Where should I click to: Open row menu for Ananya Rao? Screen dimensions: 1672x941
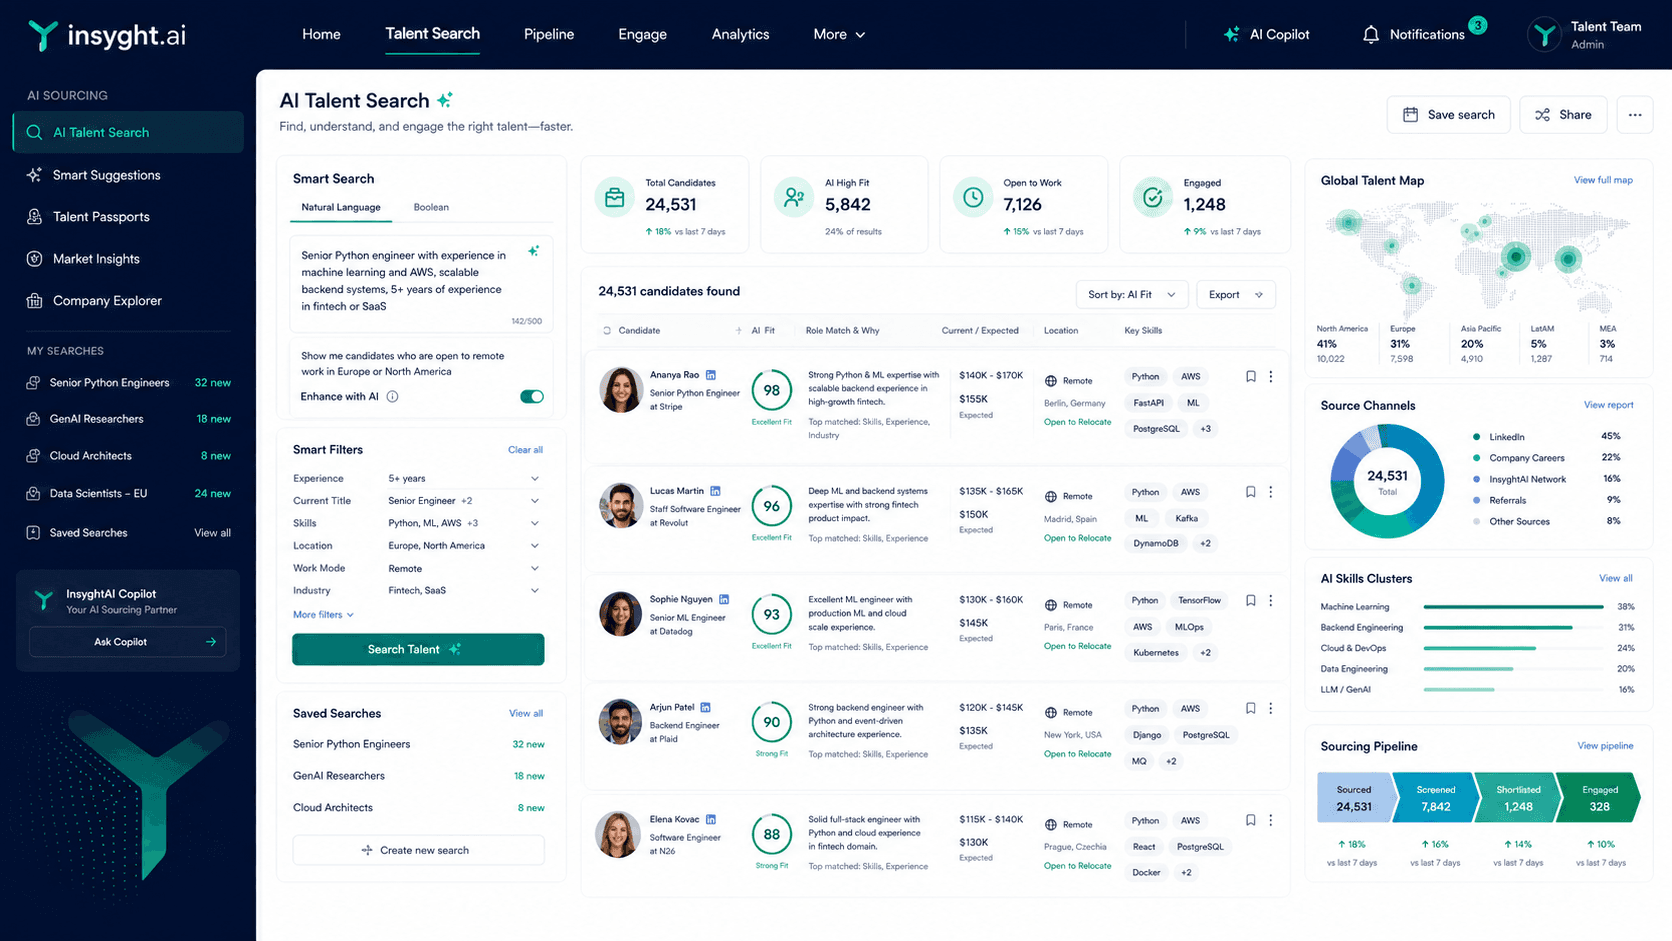pos(1271,377)
